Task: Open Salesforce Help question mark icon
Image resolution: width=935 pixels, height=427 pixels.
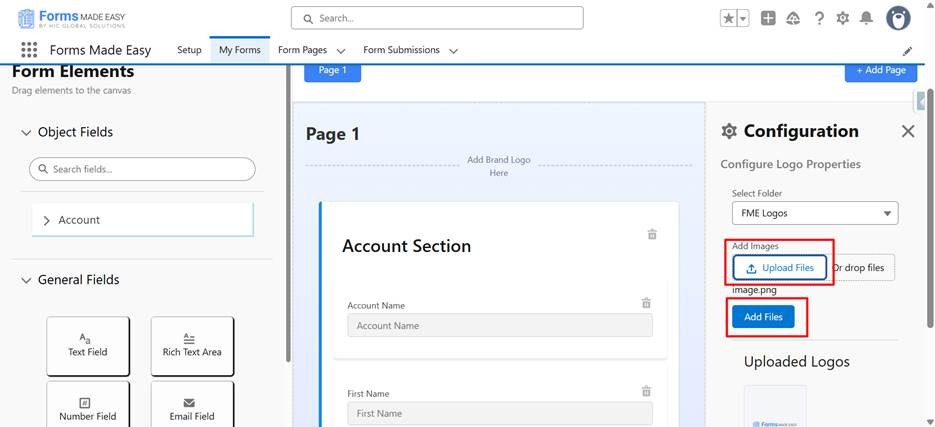Action: (819, 18)
